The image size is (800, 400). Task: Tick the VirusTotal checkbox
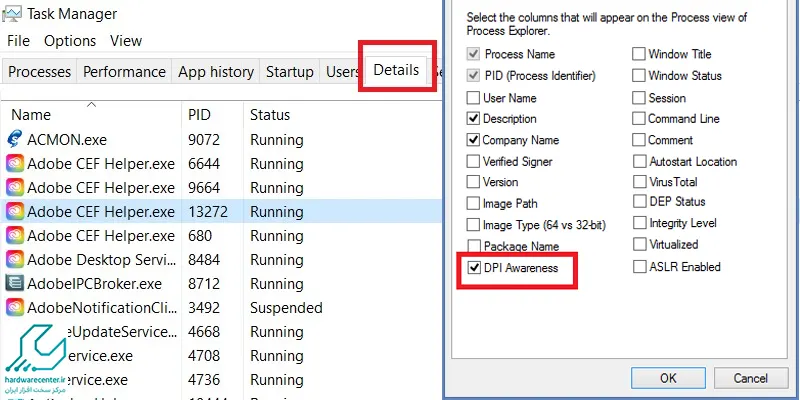(639, 182)
